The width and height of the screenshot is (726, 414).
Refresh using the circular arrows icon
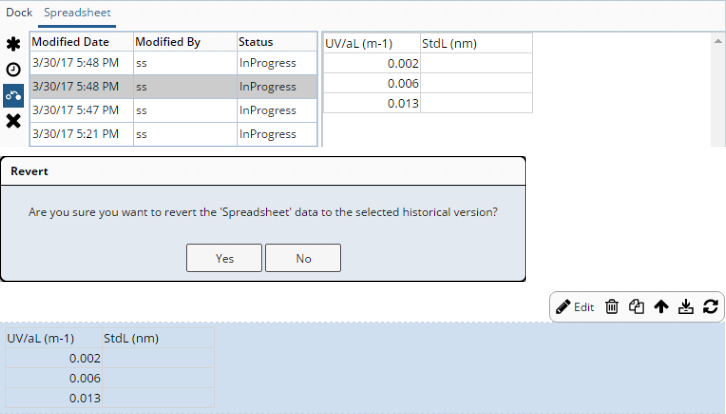[710, 307]
